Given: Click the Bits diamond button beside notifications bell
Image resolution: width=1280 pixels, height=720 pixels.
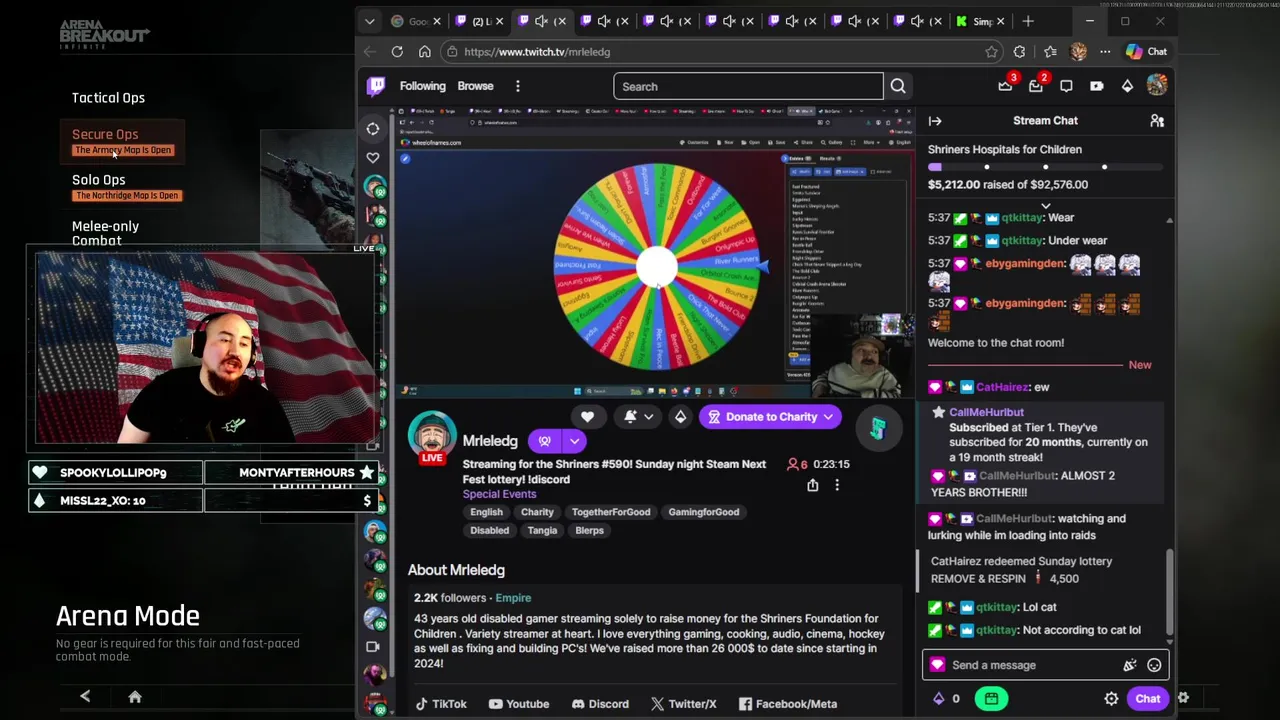Looking at the screenshot, I should 680,417.
